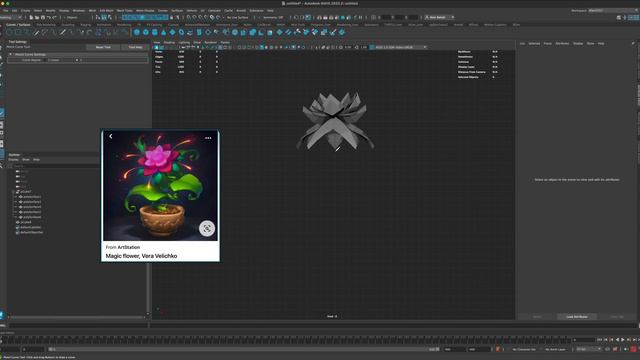Toggle select-by-hierarchy mode
The image size is (640, 360).
[x=98, y=18]
